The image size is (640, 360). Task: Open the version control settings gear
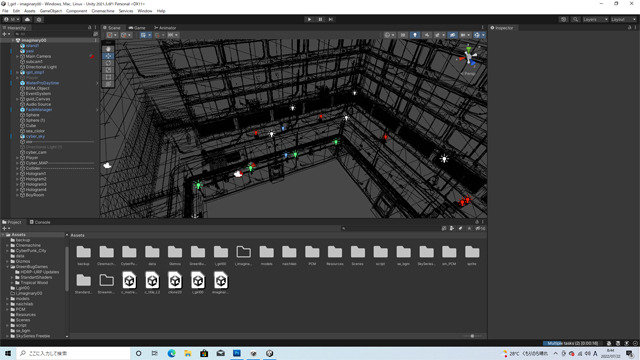click(39, 19)
